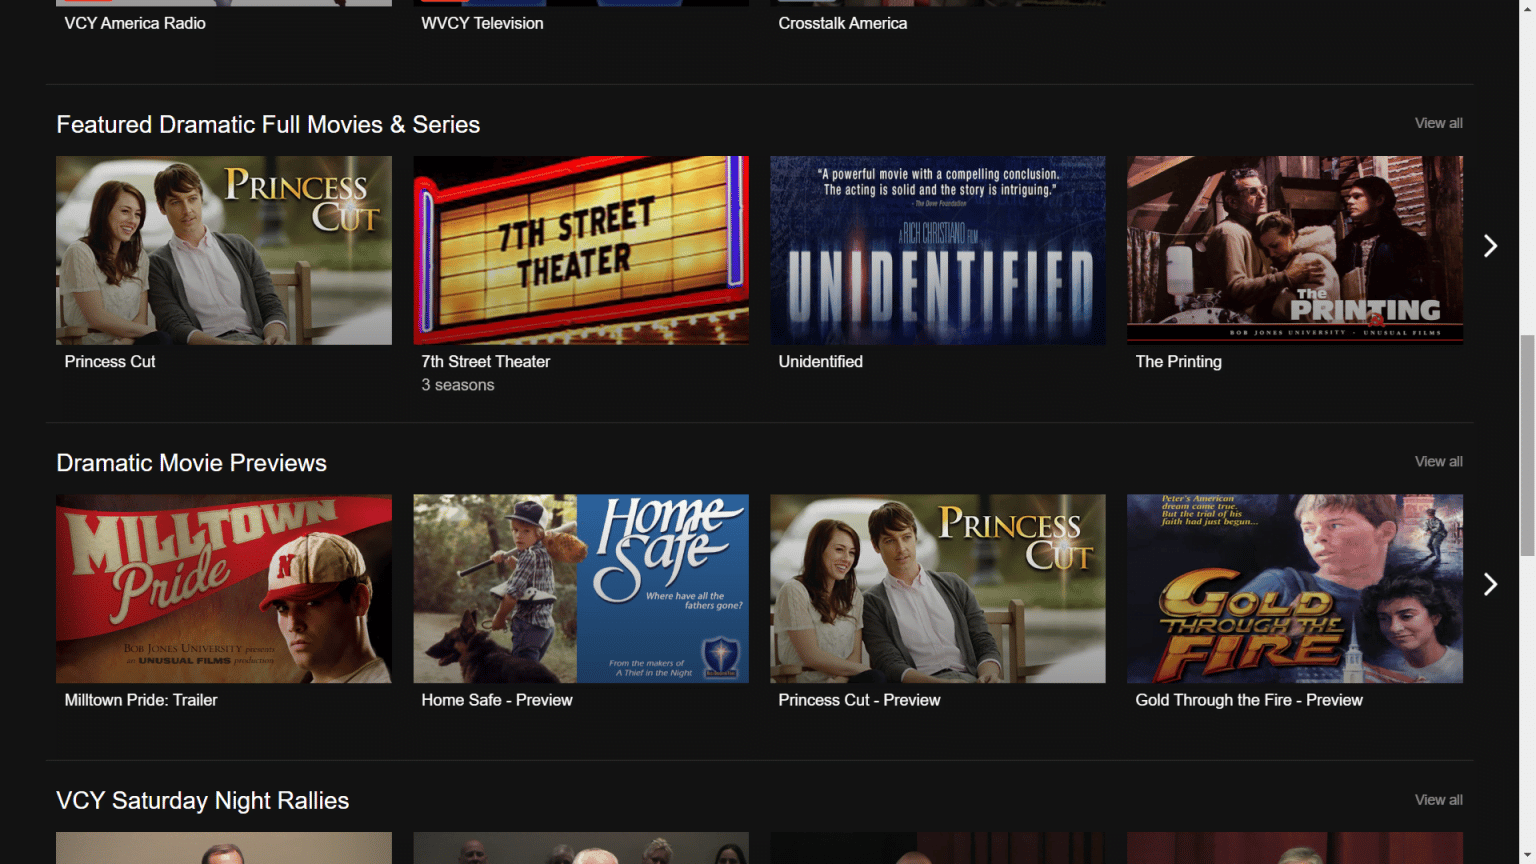Open the Princess Cut movie poster in Featured Dramatic row
The width and height of the screenshot is (1536, 864).
[x=224, y=250]
